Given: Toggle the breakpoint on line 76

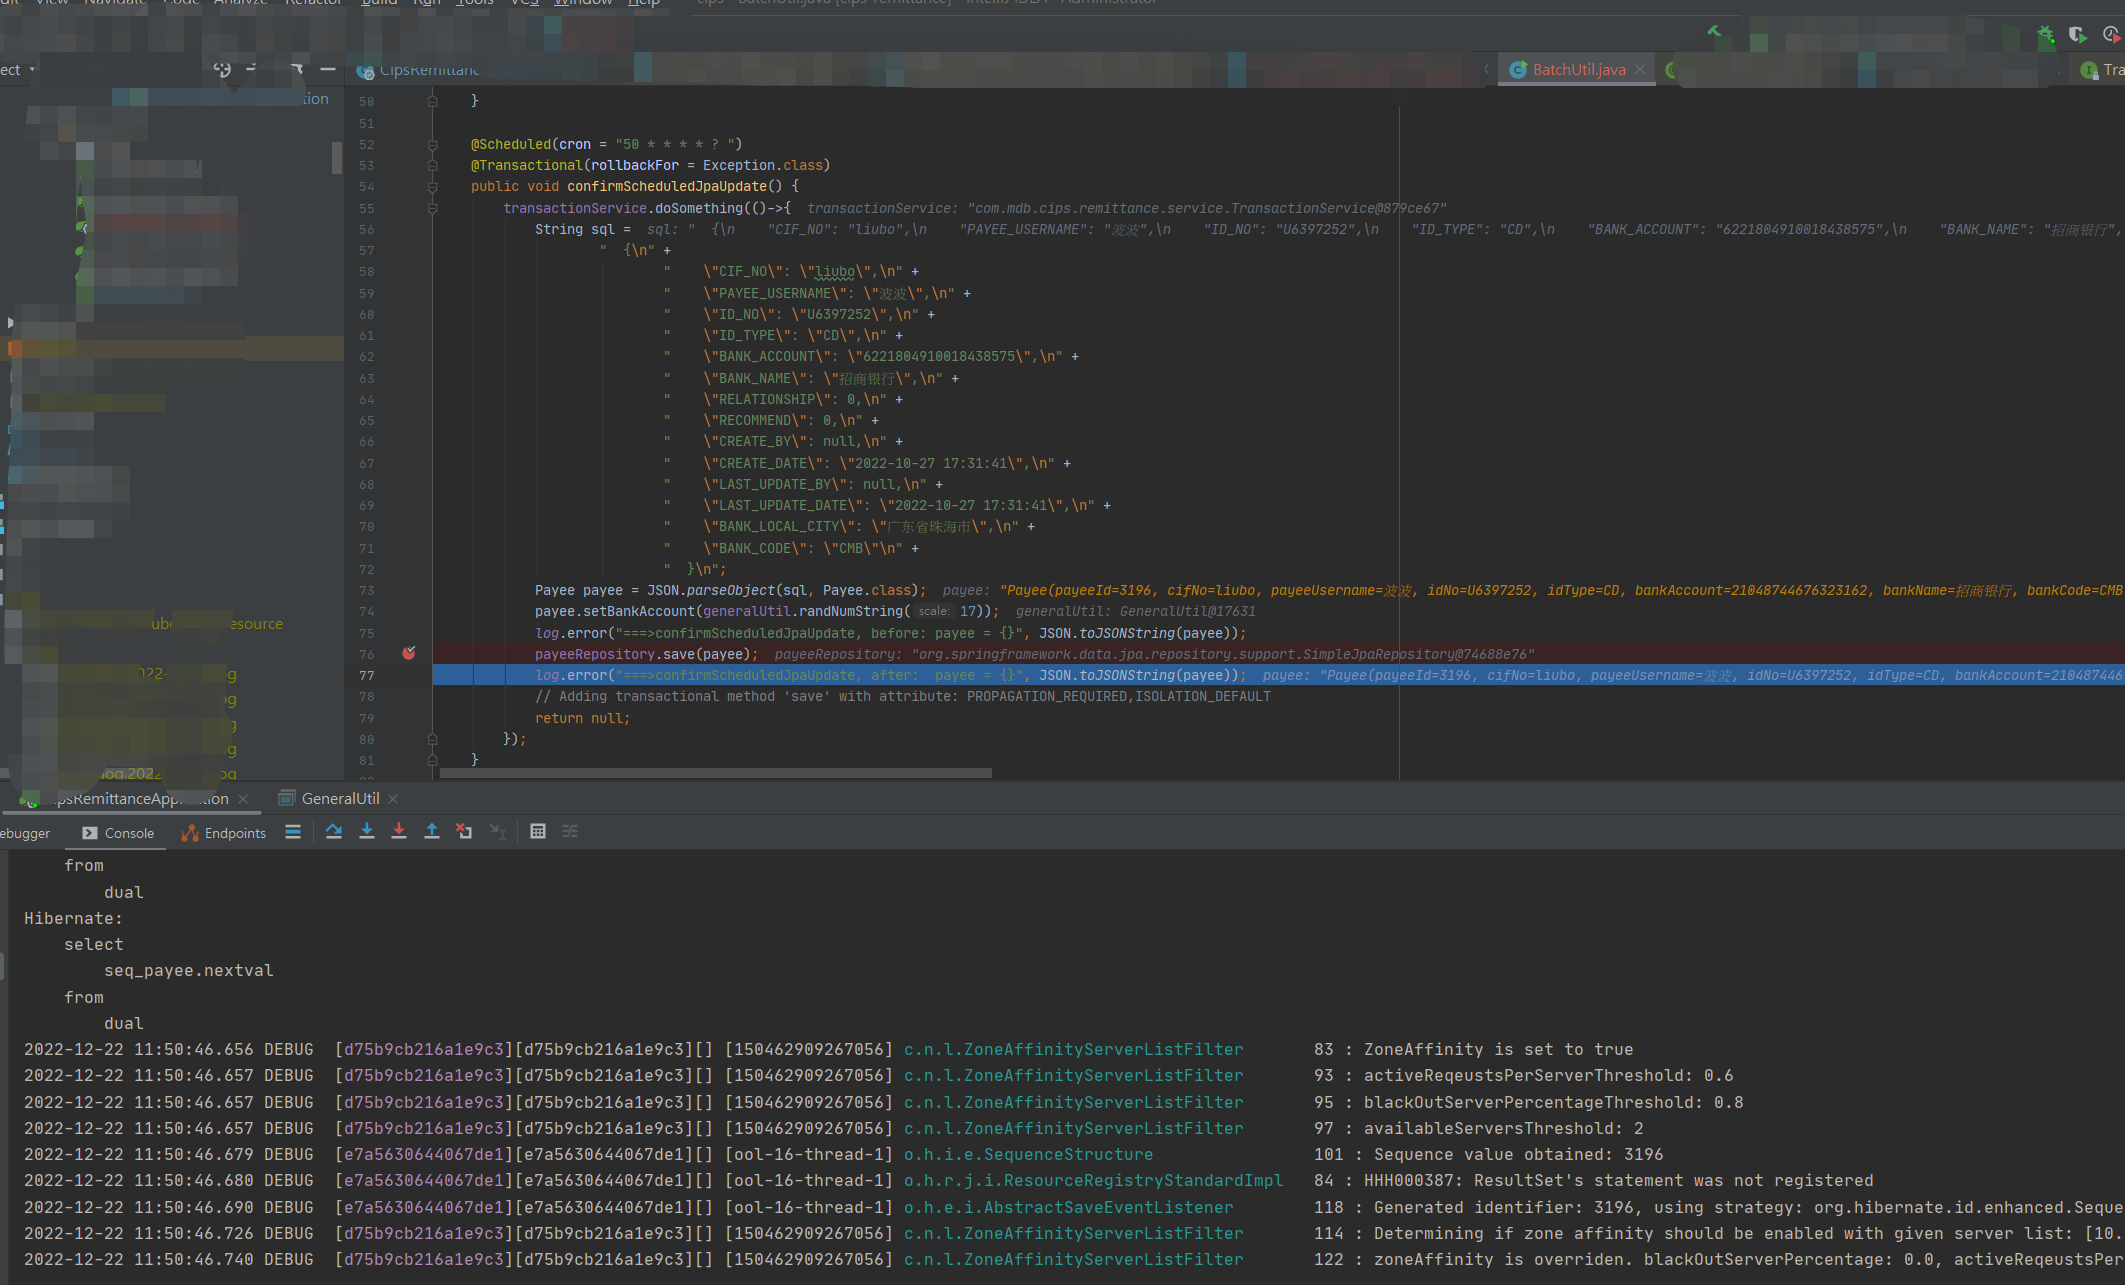Looking at the screenshot, I should tap(409, 653).
